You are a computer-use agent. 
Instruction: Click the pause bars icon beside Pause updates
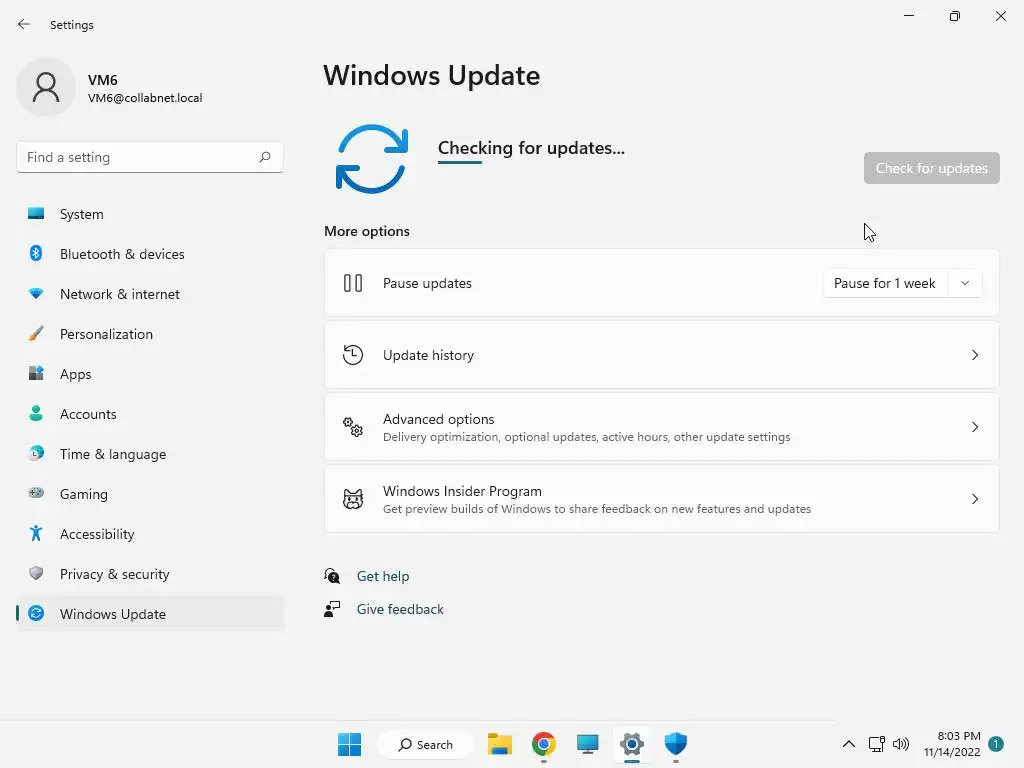coord(353,283)
